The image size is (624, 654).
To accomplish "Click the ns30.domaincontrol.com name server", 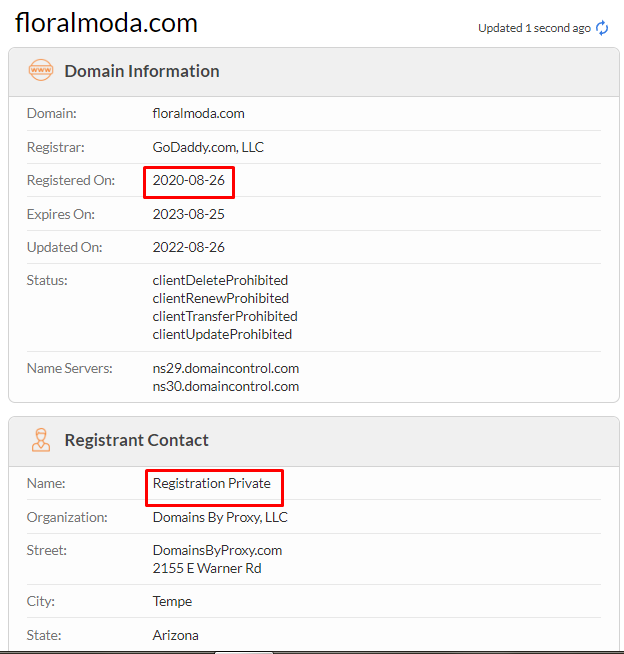I will [226, 387].
